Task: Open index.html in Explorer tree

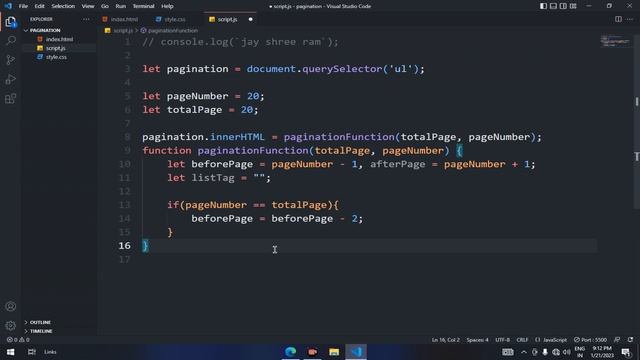Action: tap(60, 39)
